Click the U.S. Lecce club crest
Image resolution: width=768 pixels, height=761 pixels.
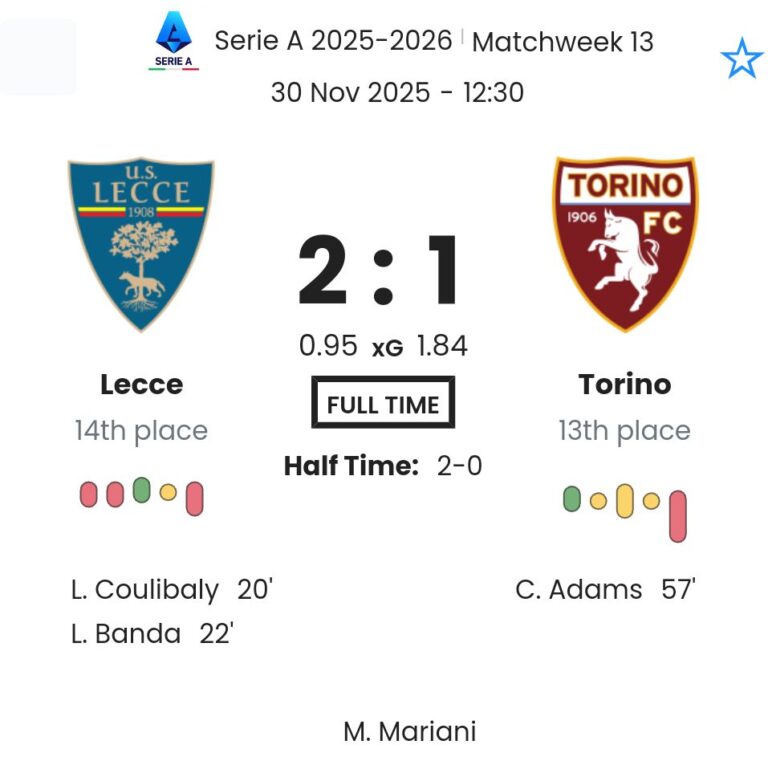click(141, 243)
